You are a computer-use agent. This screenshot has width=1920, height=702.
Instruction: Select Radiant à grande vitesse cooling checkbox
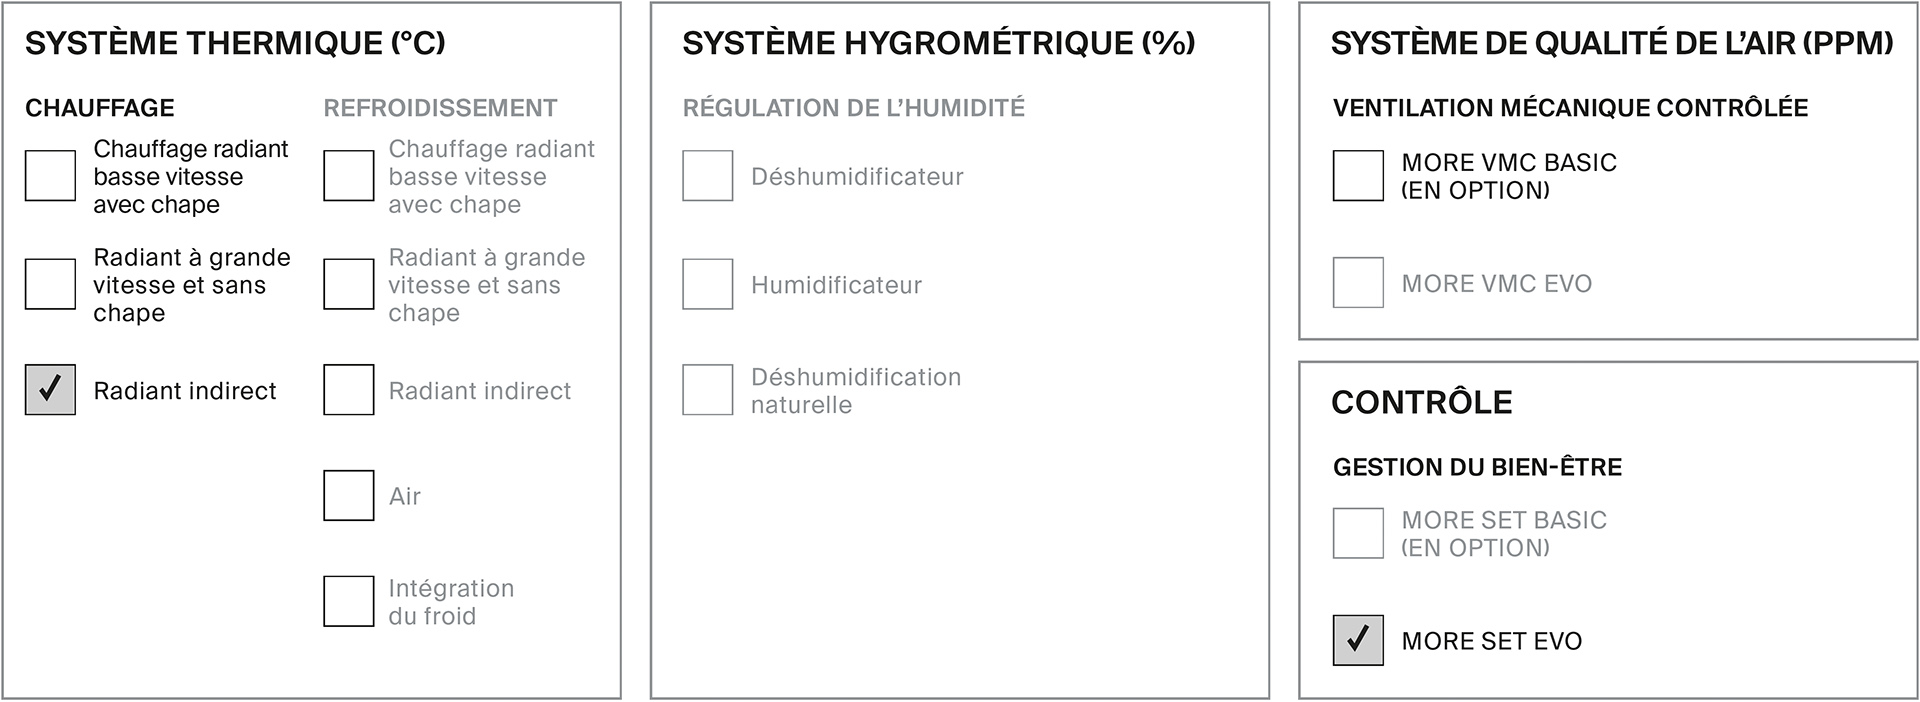(349, 284)
